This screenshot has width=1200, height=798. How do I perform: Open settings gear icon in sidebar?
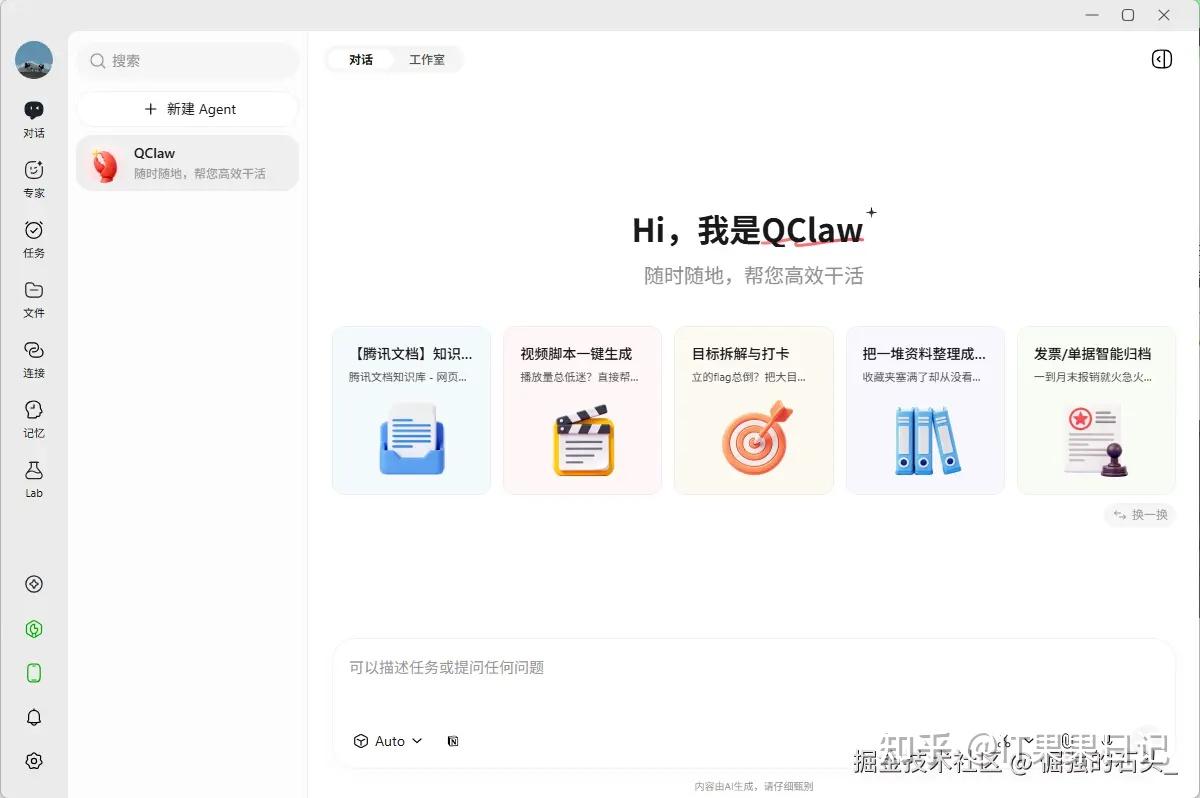34,761
